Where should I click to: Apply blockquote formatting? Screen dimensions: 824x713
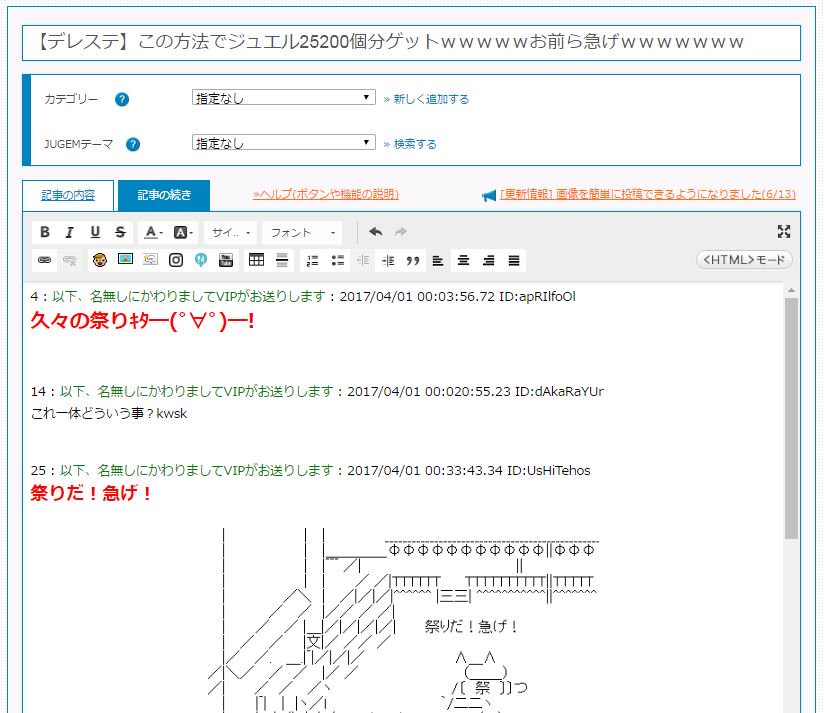pos(413,260)
